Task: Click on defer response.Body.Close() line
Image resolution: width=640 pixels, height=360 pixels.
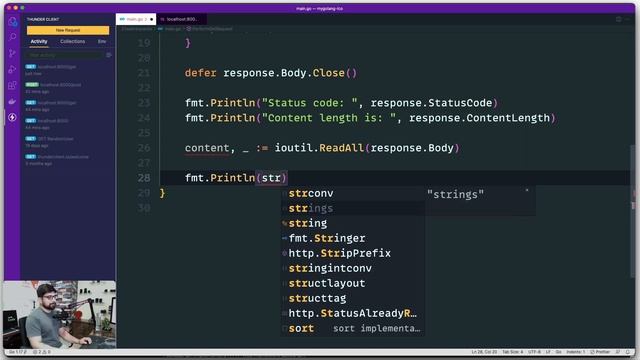Action: pos(271,73)
